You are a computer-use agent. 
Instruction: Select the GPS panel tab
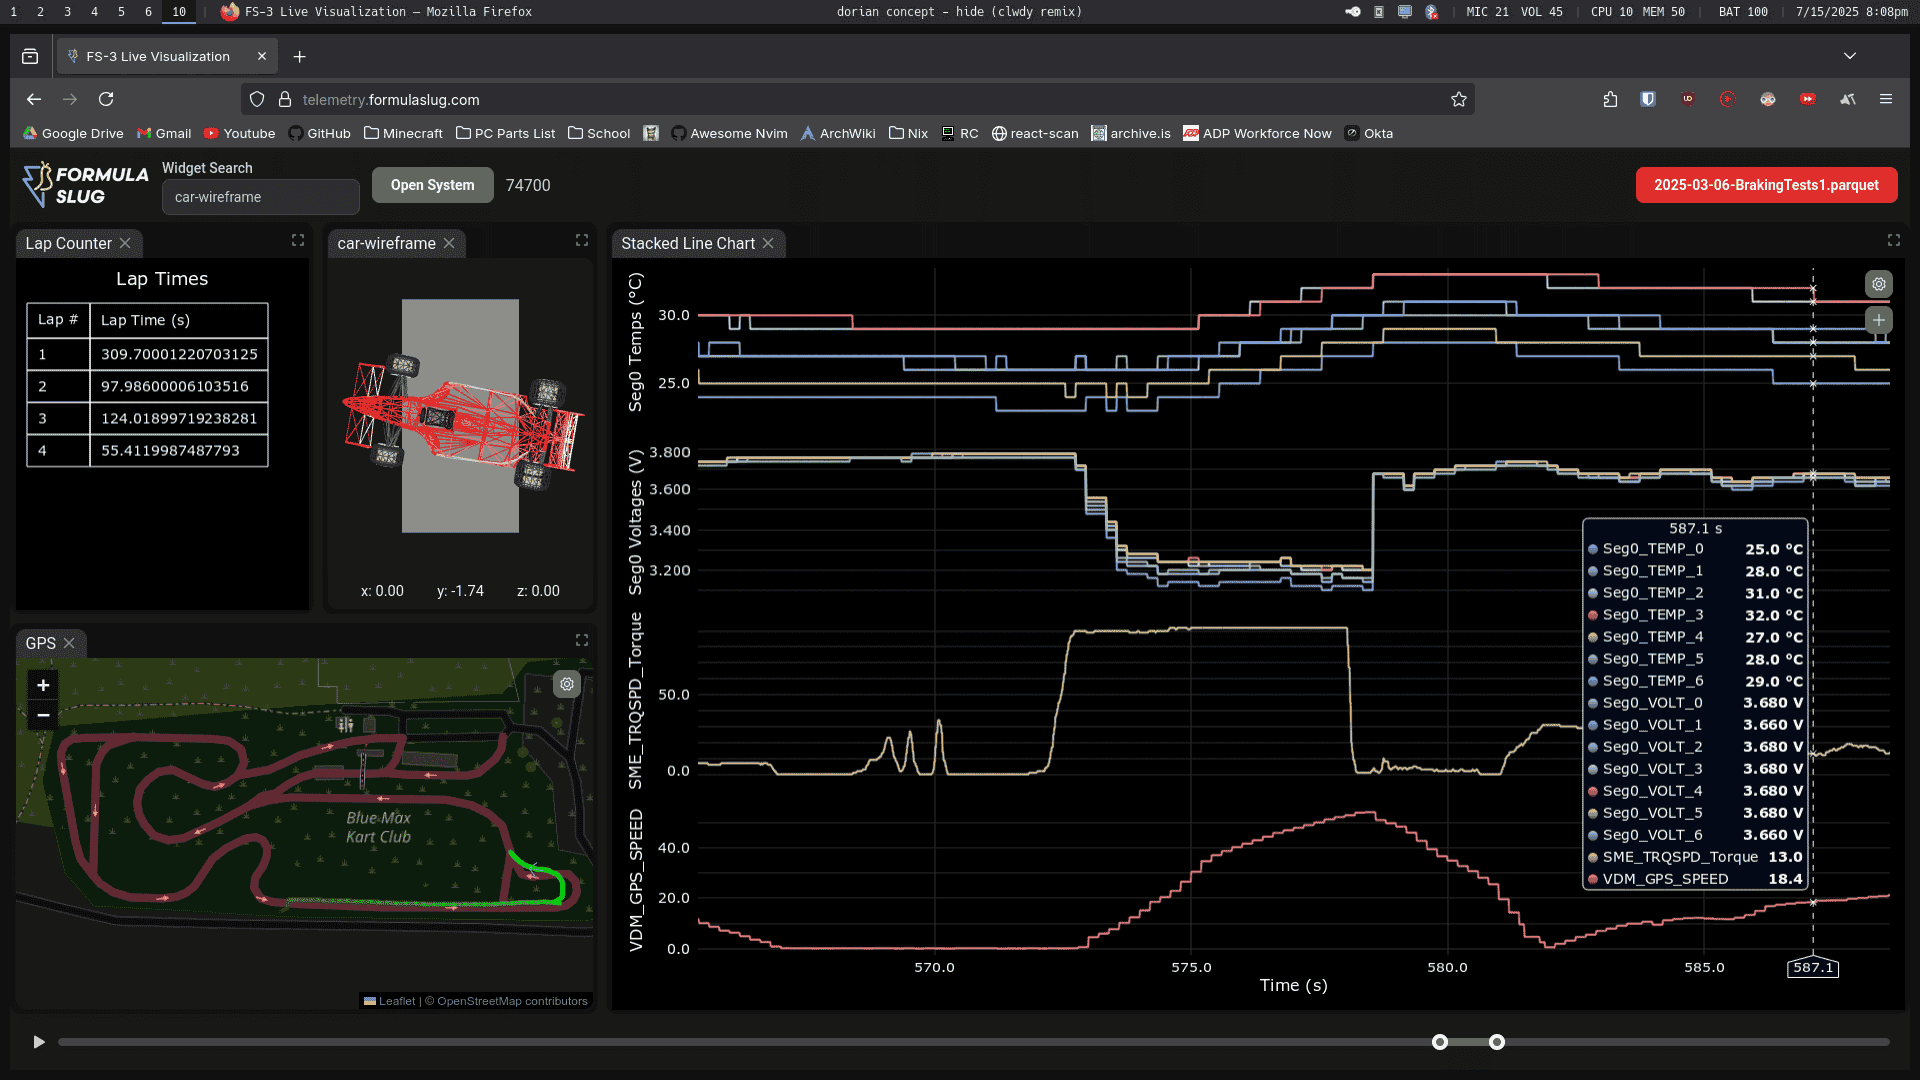tap(40, 643)
